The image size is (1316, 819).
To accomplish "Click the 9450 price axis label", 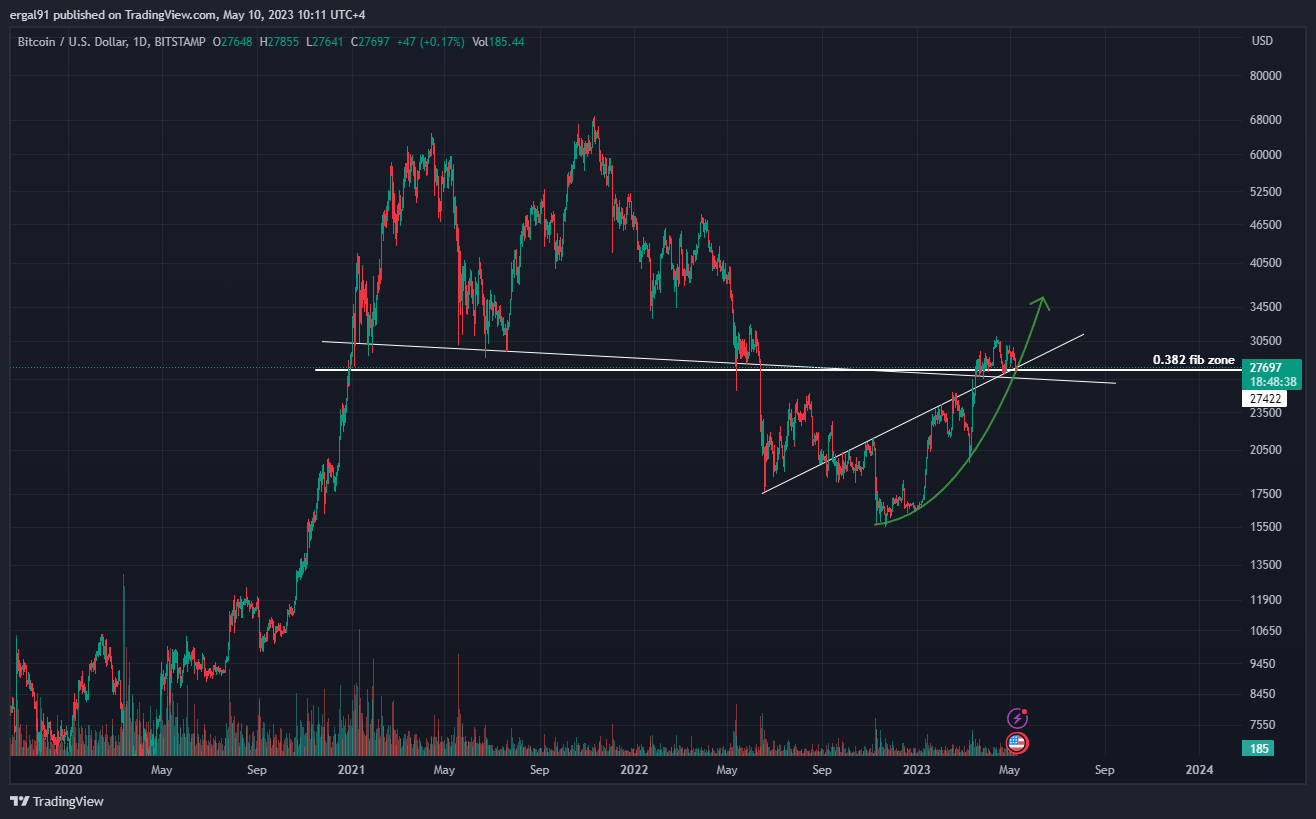I will (1263, 664).
